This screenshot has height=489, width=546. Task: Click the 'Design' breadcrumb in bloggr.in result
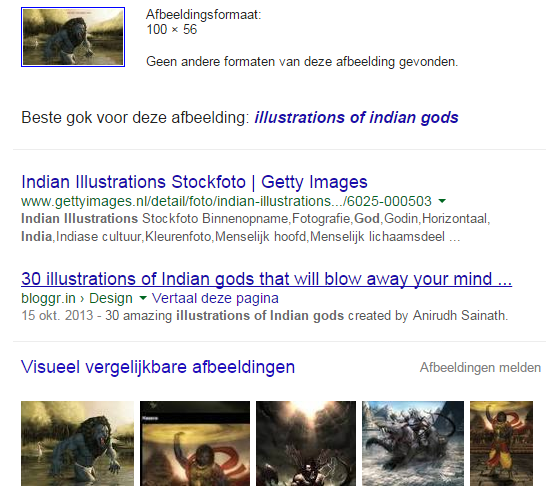point(111,298)
